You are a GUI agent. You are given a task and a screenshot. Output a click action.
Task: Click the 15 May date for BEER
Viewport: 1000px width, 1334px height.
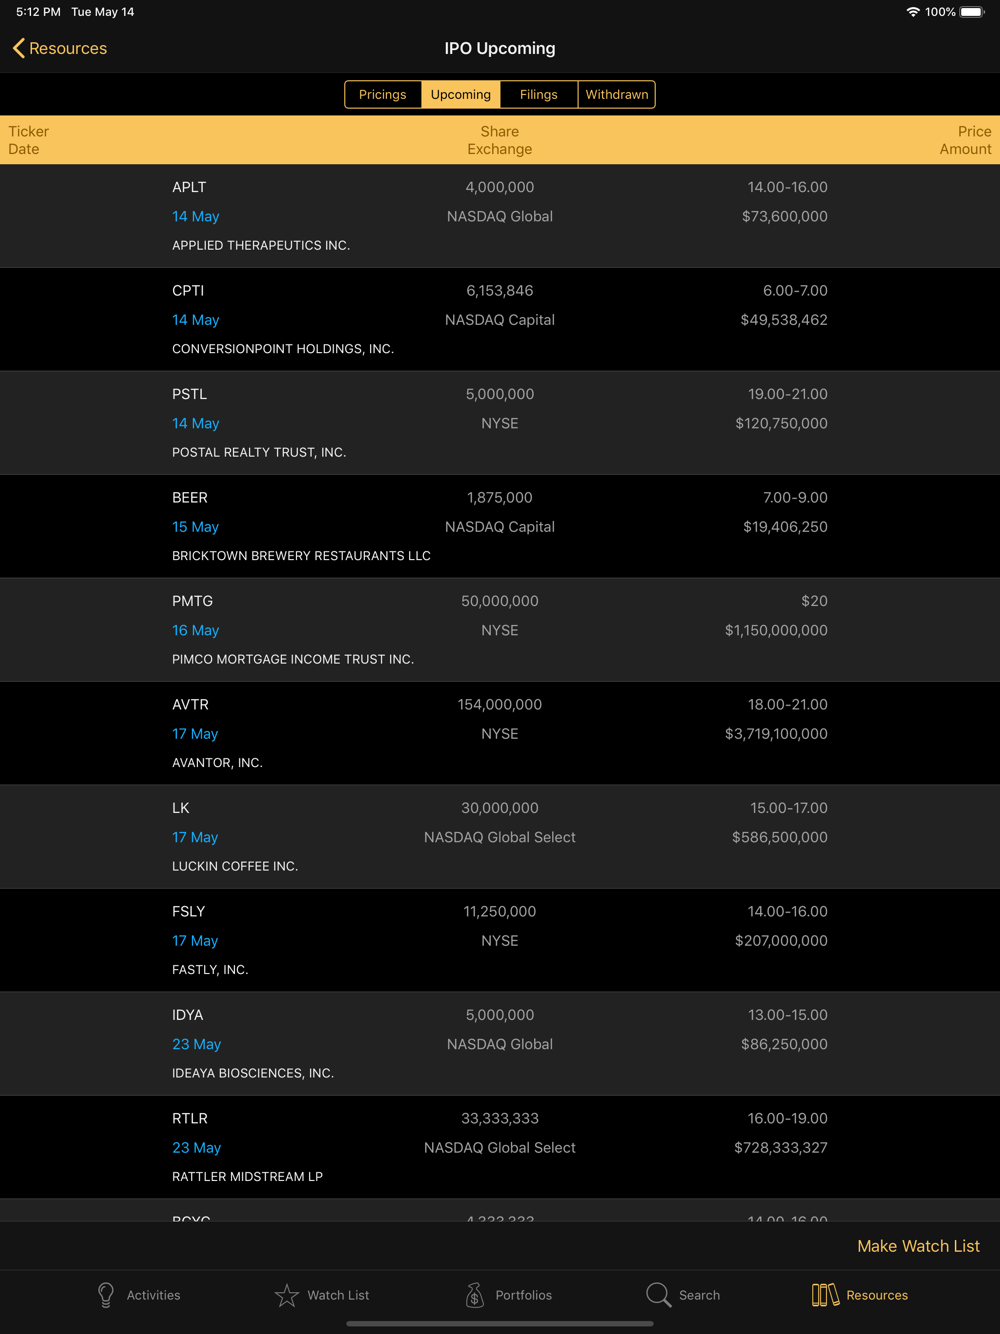195,527
